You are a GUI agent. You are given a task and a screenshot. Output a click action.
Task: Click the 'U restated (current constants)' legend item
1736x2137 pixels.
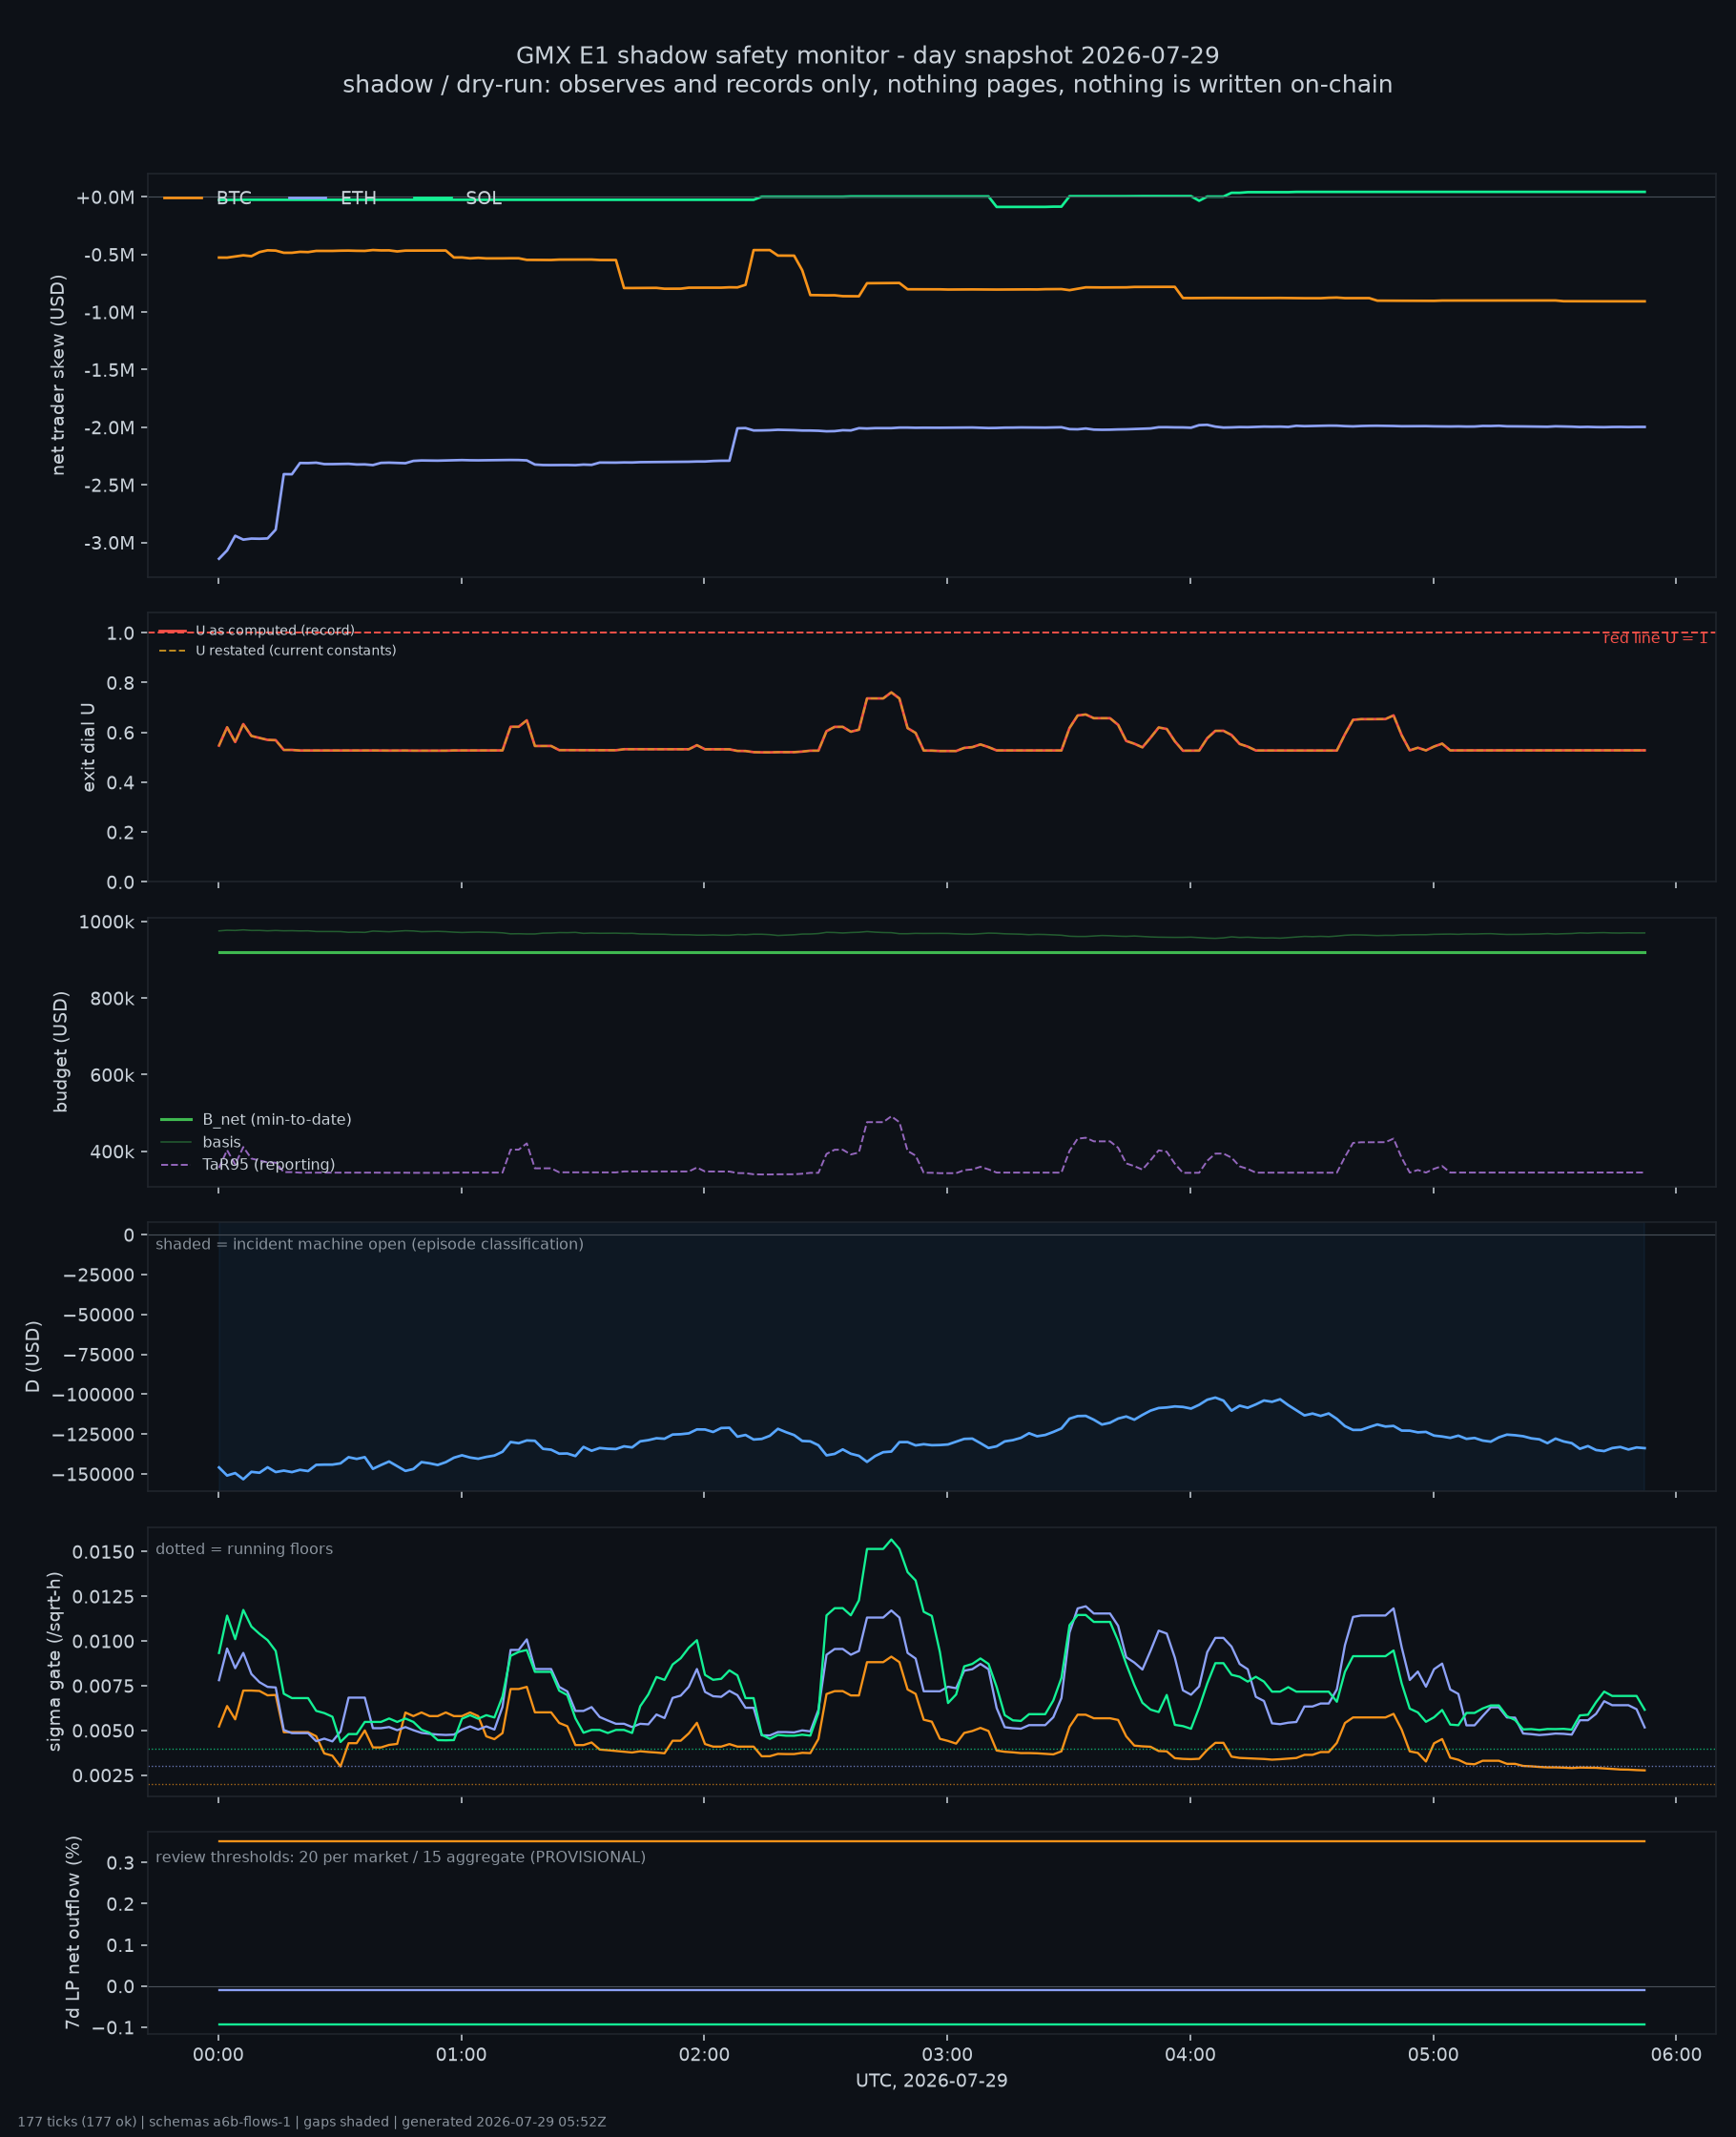pyautogui.click(x=278, y=651)
